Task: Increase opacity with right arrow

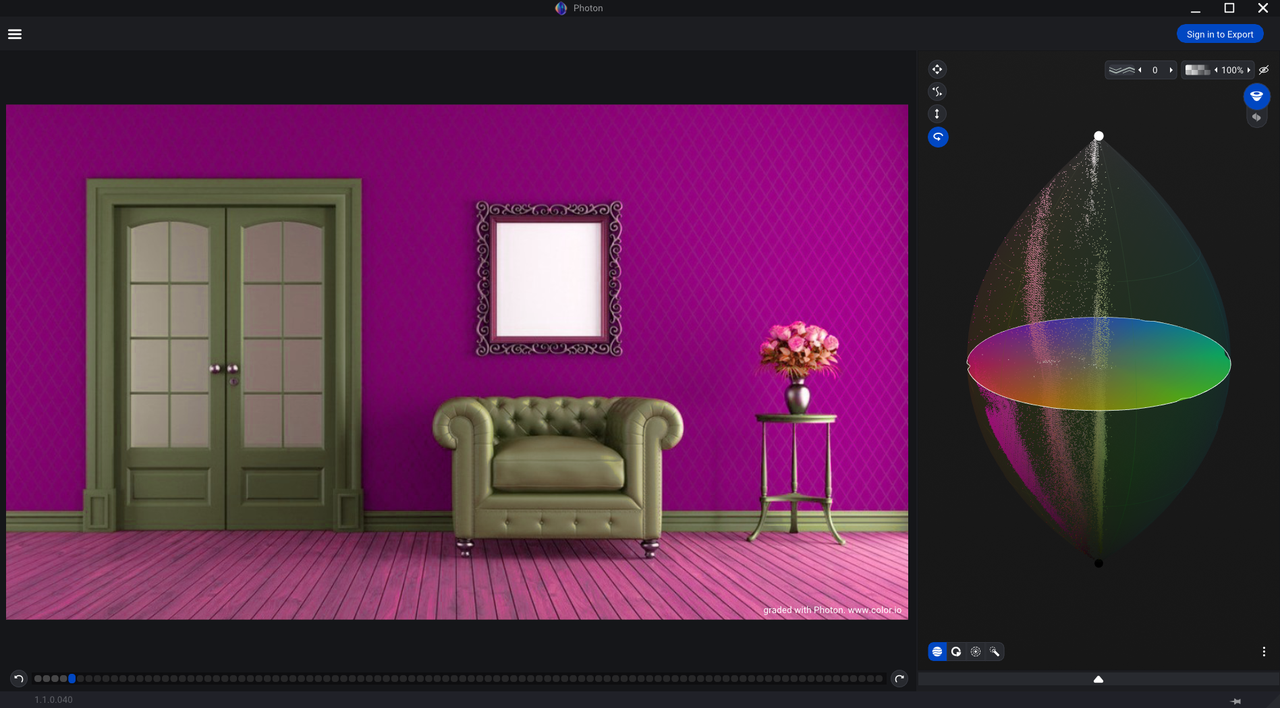Action: click(1249, 70)
